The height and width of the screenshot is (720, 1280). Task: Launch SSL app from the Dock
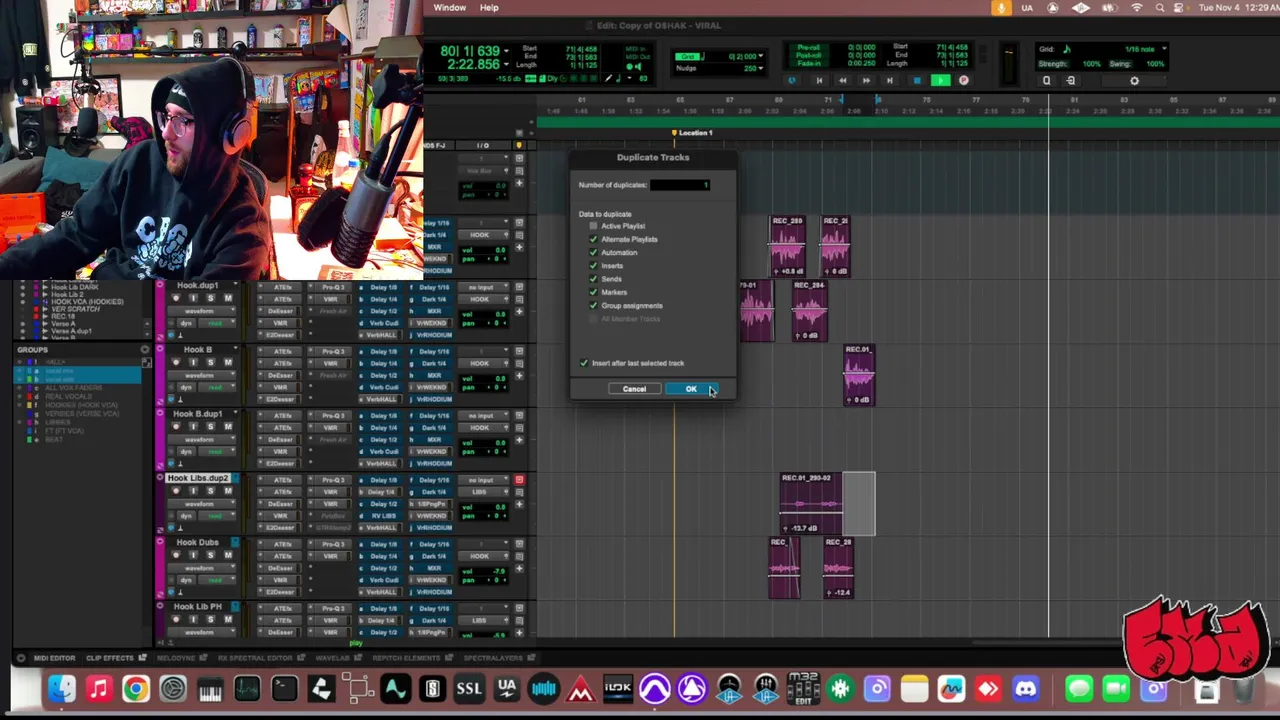tap(469, 689)
